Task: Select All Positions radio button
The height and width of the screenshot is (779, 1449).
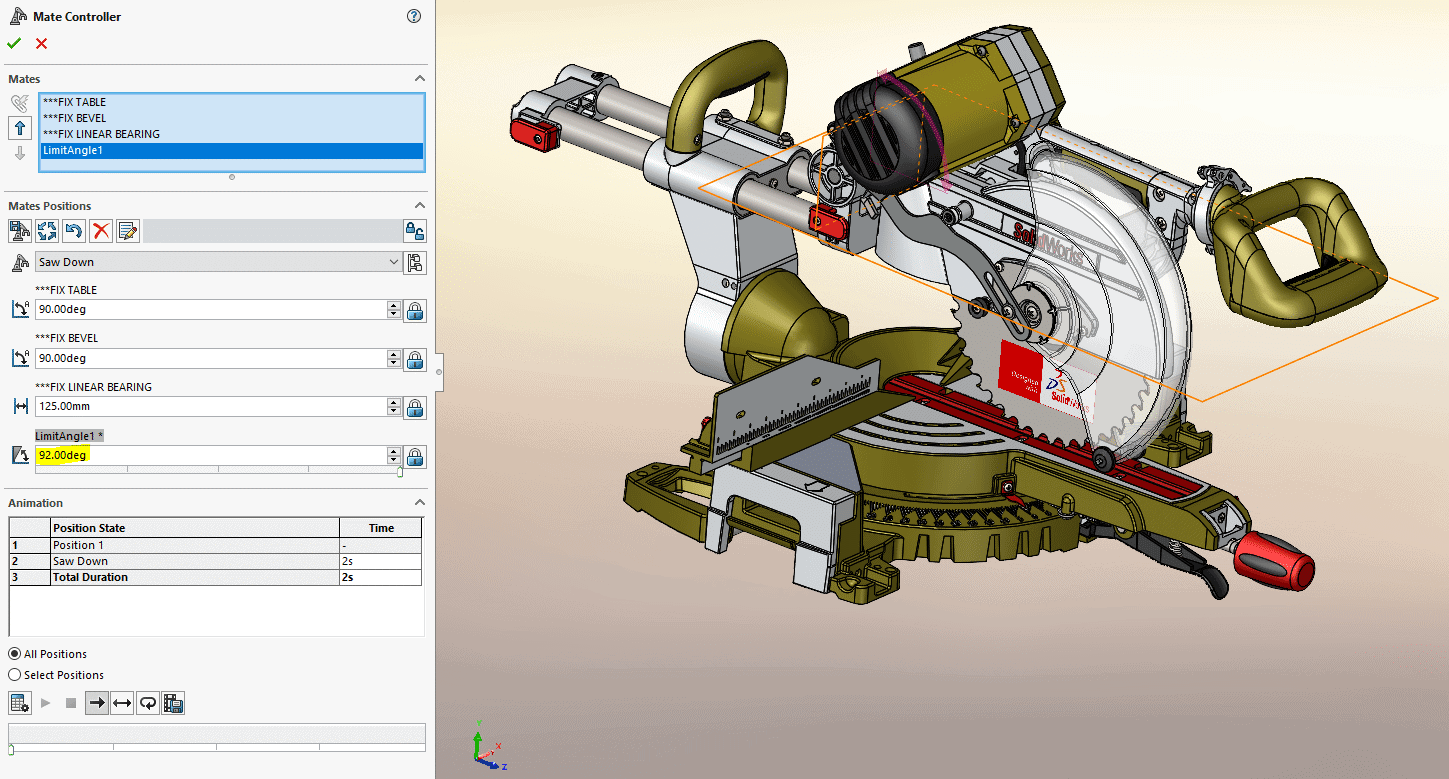Action: pos(14,654)
